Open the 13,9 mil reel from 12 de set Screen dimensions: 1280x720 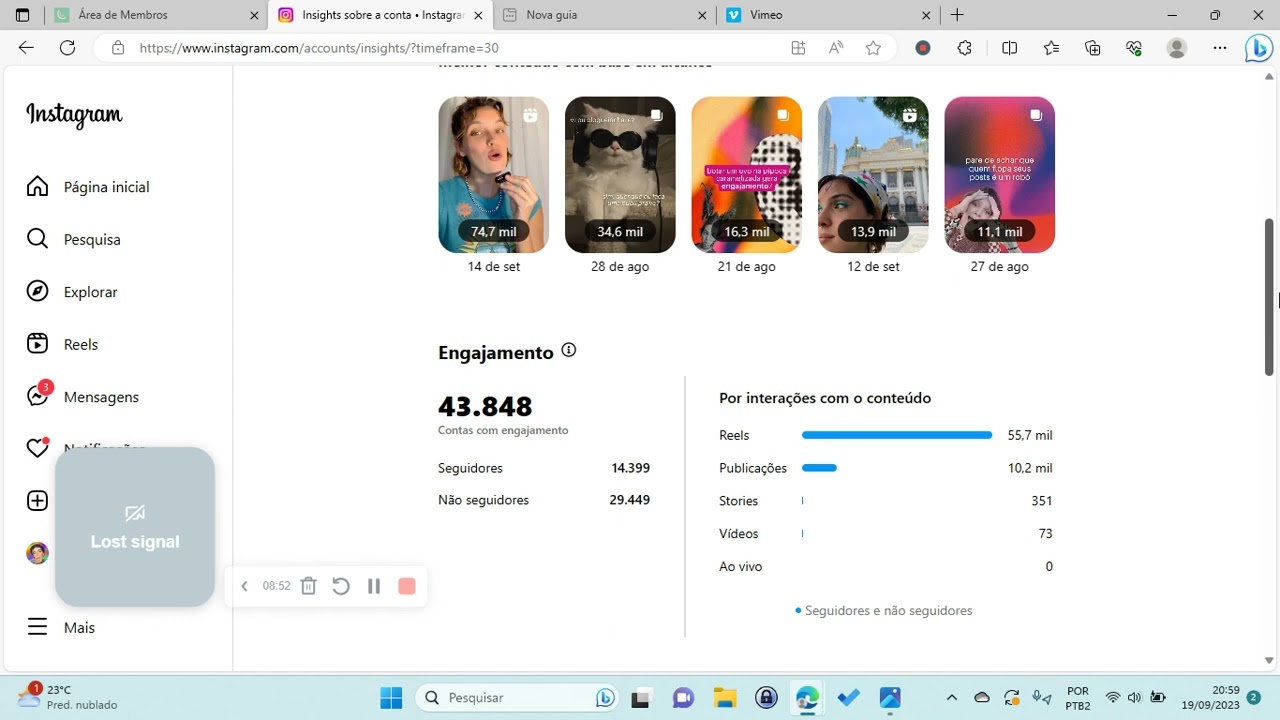(x=873, y=175)
